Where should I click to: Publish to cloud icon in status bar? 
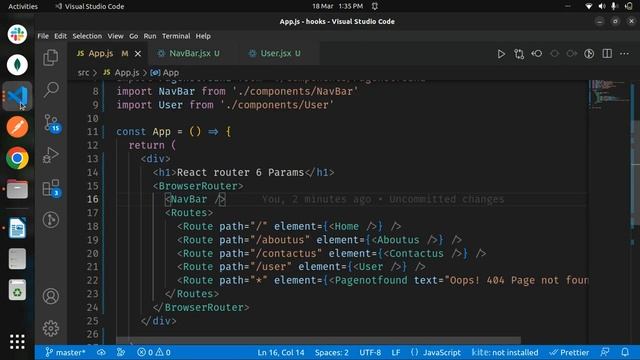point(101,352)
